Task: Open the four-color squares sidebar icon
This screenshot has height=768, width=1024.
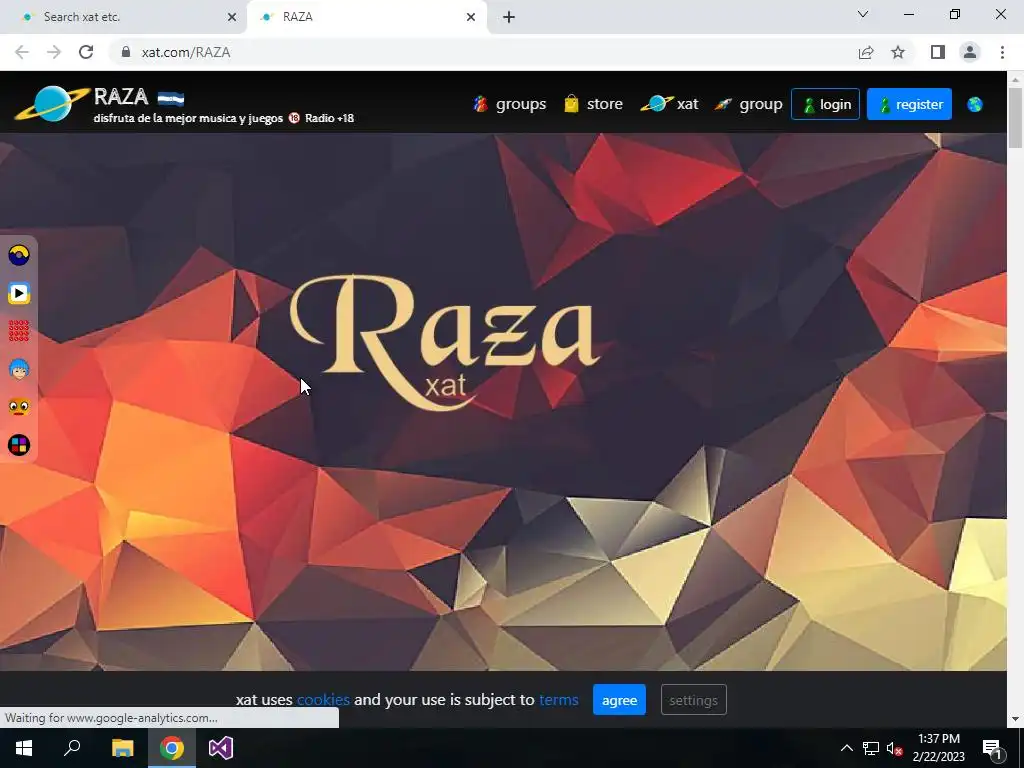Action: [19, 445]
